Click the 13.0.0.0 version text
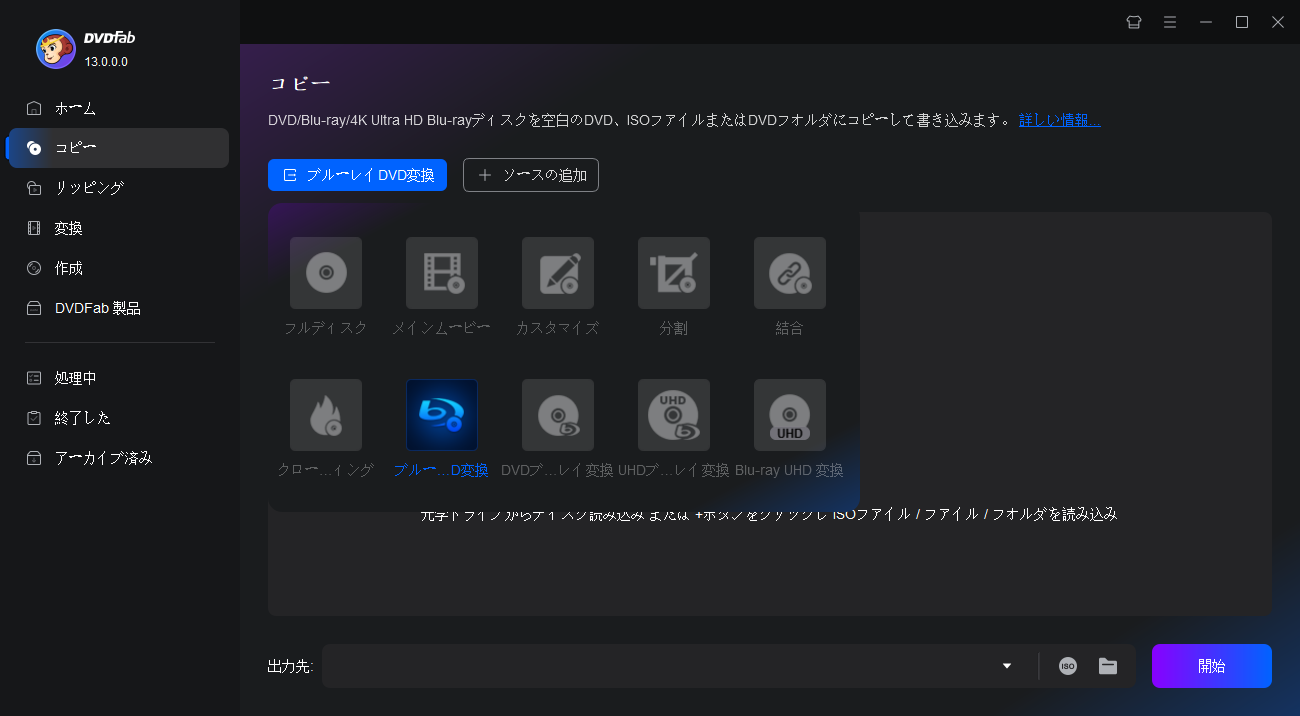1300x716 pixels. pos(106,62)
